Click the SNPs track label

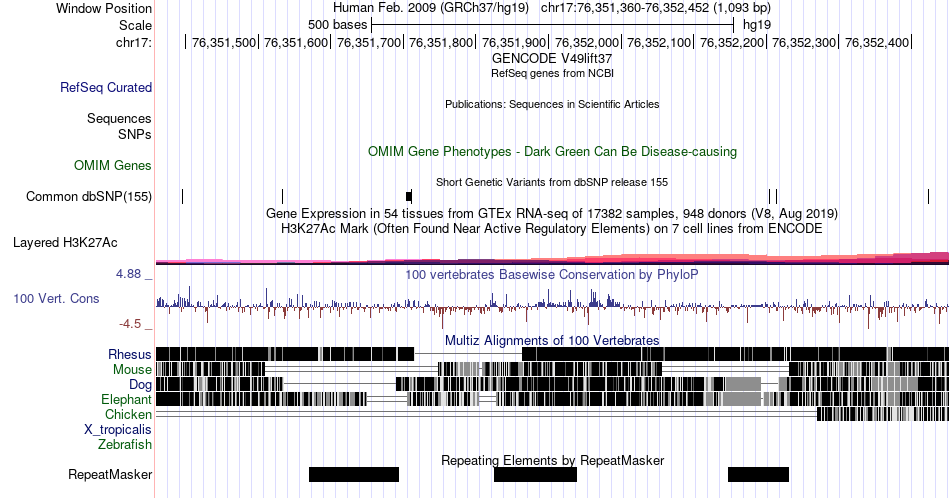pos(135,134)
